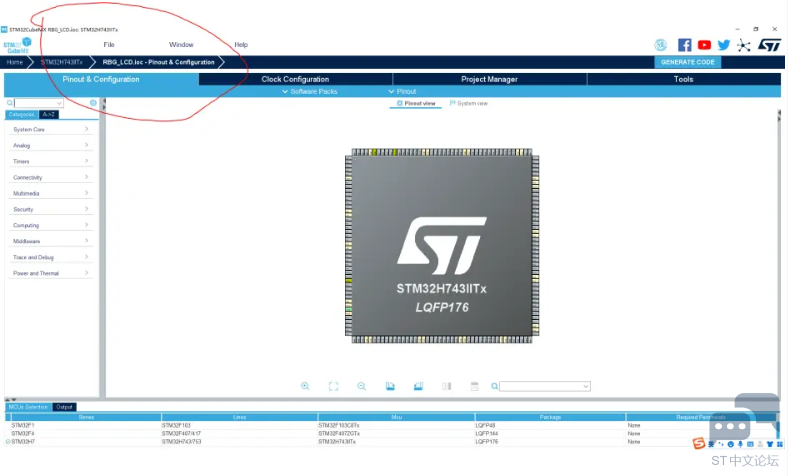Click the zoom out magnifier icon

(361, 386)
